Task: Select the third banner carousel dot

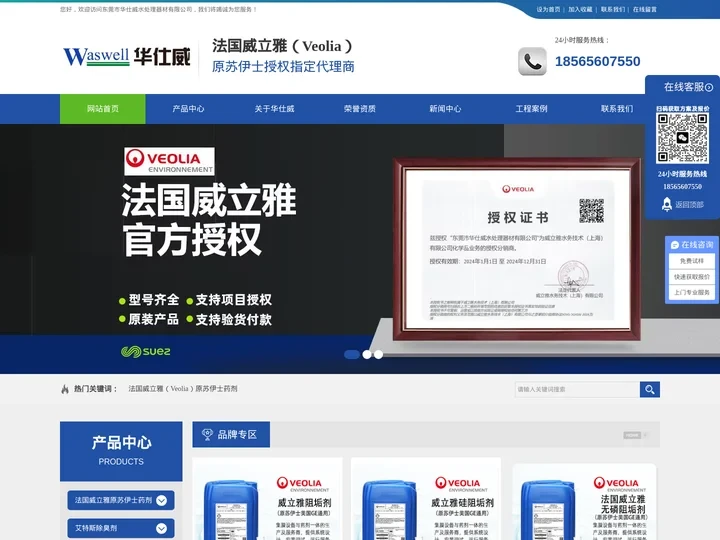Action: 378,354
